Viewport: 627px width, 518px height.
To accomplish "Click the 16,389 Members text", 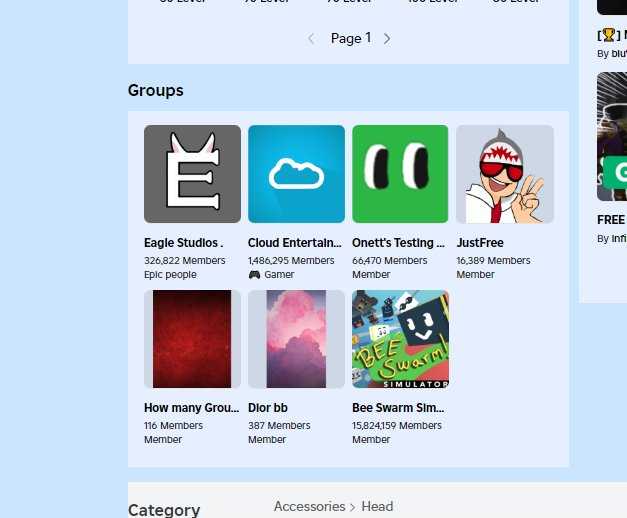I will coord(493,260).
